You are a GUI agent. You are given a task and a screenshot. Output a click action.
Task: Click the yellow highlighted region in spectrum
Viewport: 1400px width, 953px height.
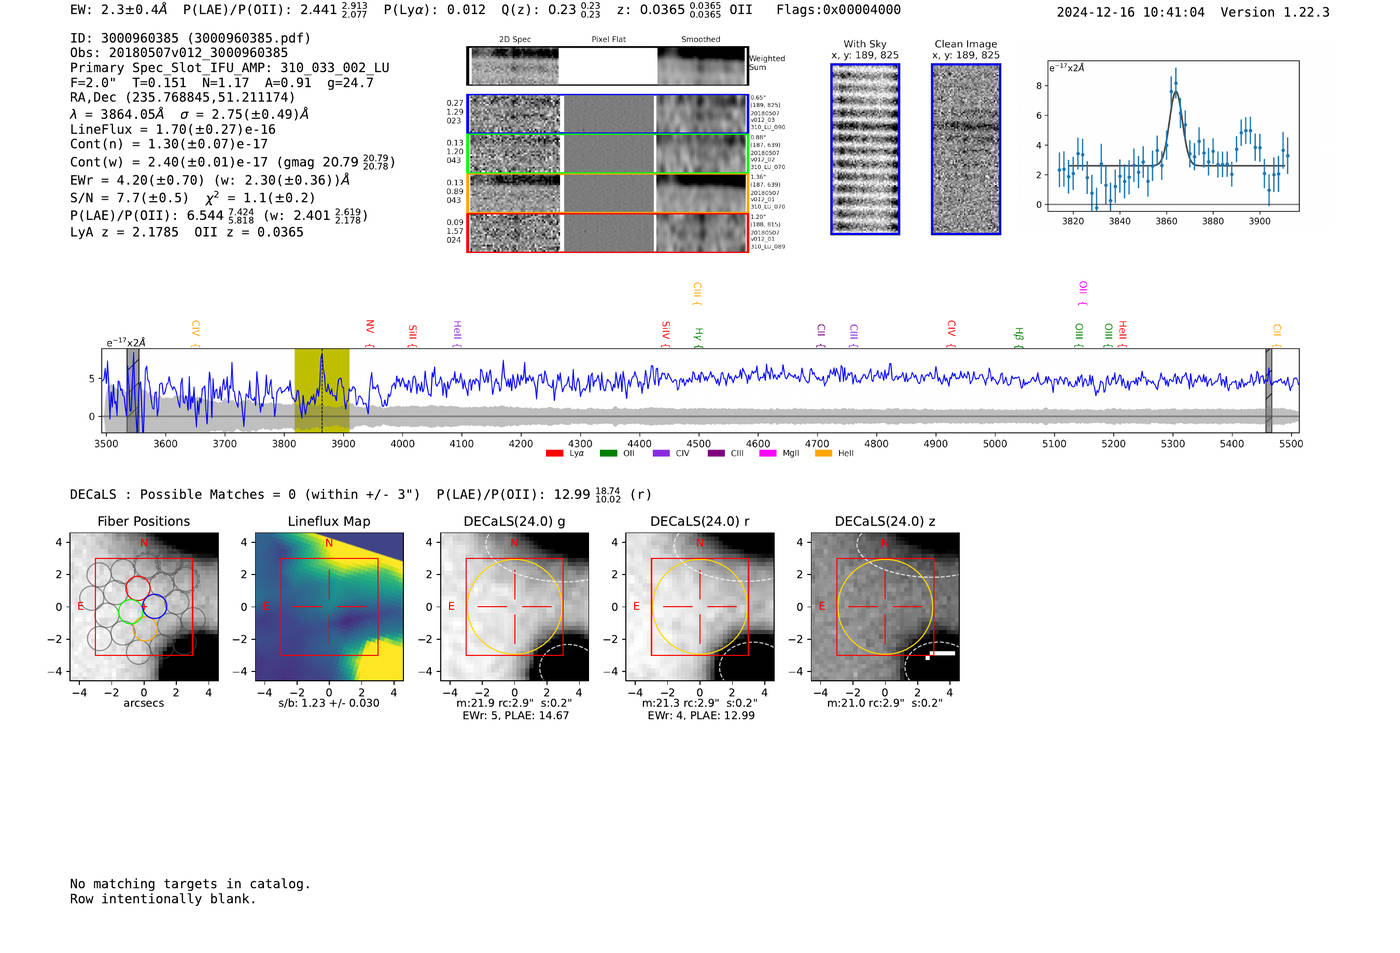click(322, 391)
